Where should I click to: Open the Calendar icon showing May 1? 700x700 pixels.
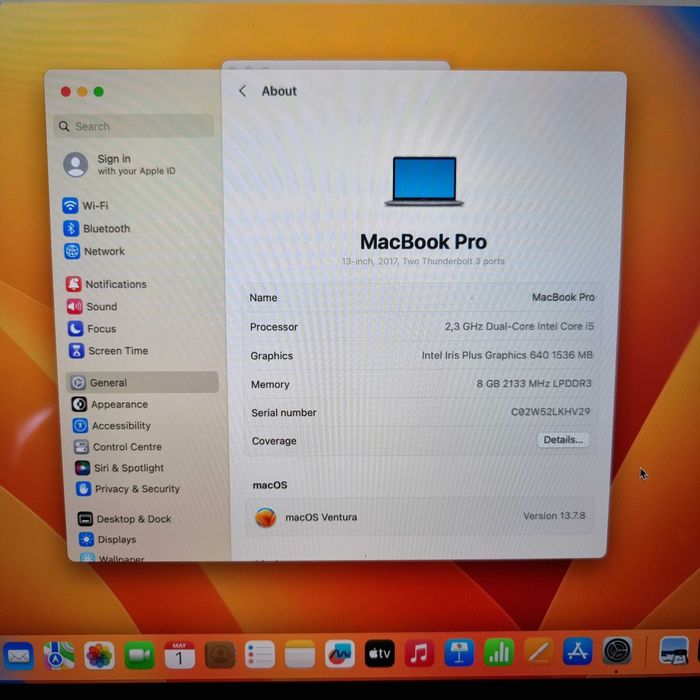click(x=179, y=655)
